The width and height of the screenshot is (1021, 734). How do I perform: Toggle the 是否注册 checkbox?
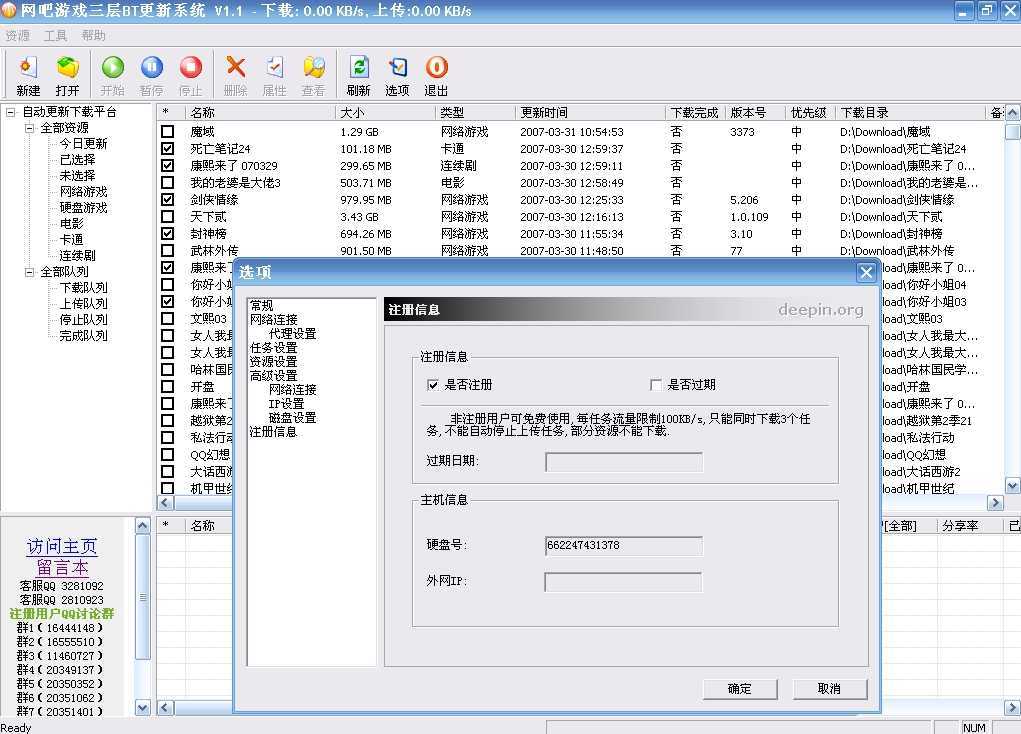coord(433,385)
